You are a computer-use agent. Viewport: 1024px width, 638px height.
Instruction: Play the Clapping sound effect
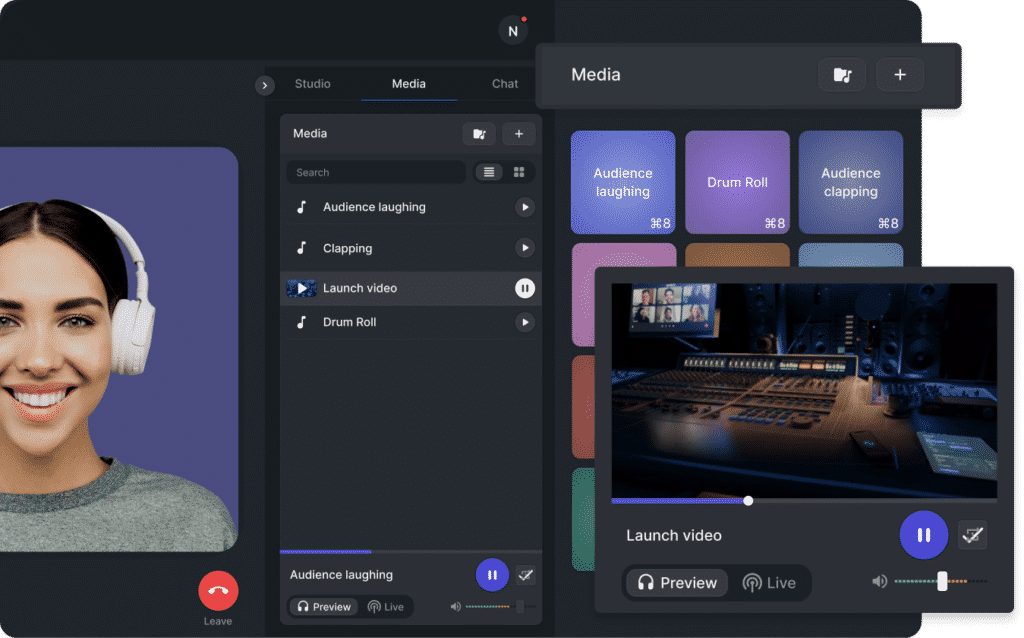tap(525, 248)
